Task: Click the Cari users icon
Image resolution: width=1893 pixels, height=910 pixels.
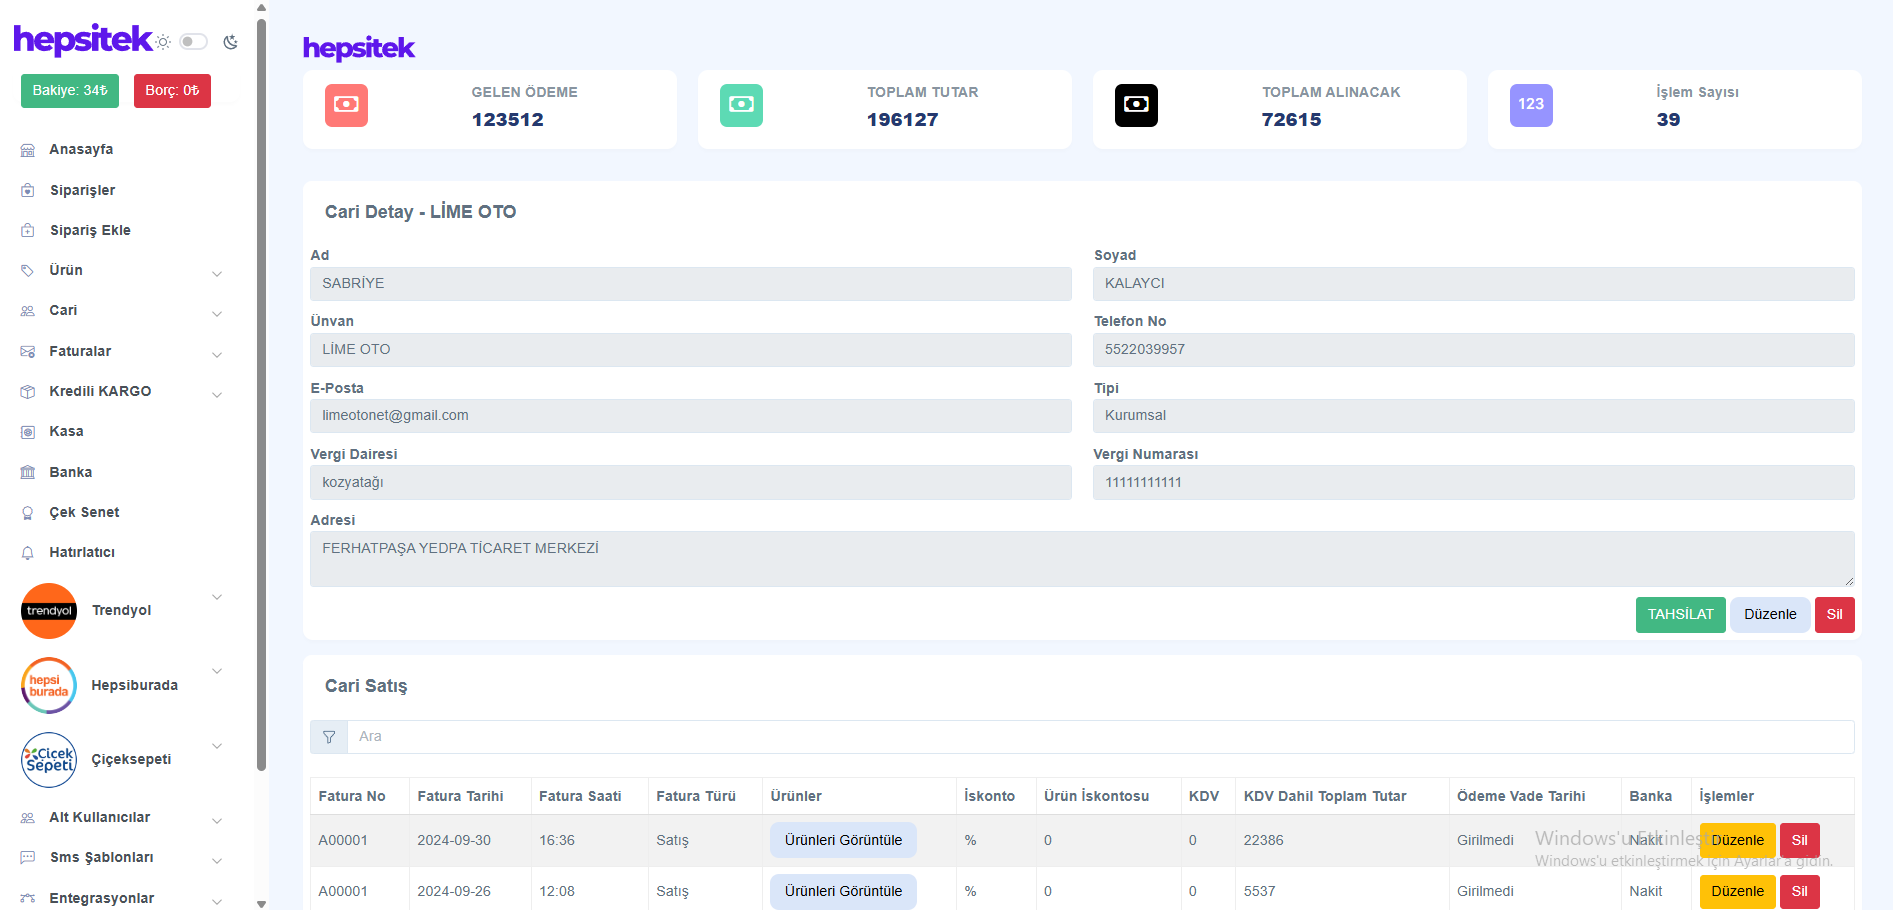Action: click(x=28, y=311)
